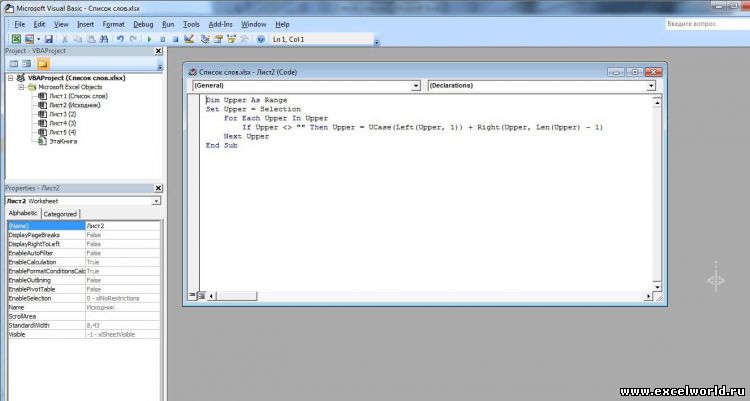Click the View Microsoft Excel toolbar icon
Viewport: 750px width, 401px height.
click(x=16, y=39)
